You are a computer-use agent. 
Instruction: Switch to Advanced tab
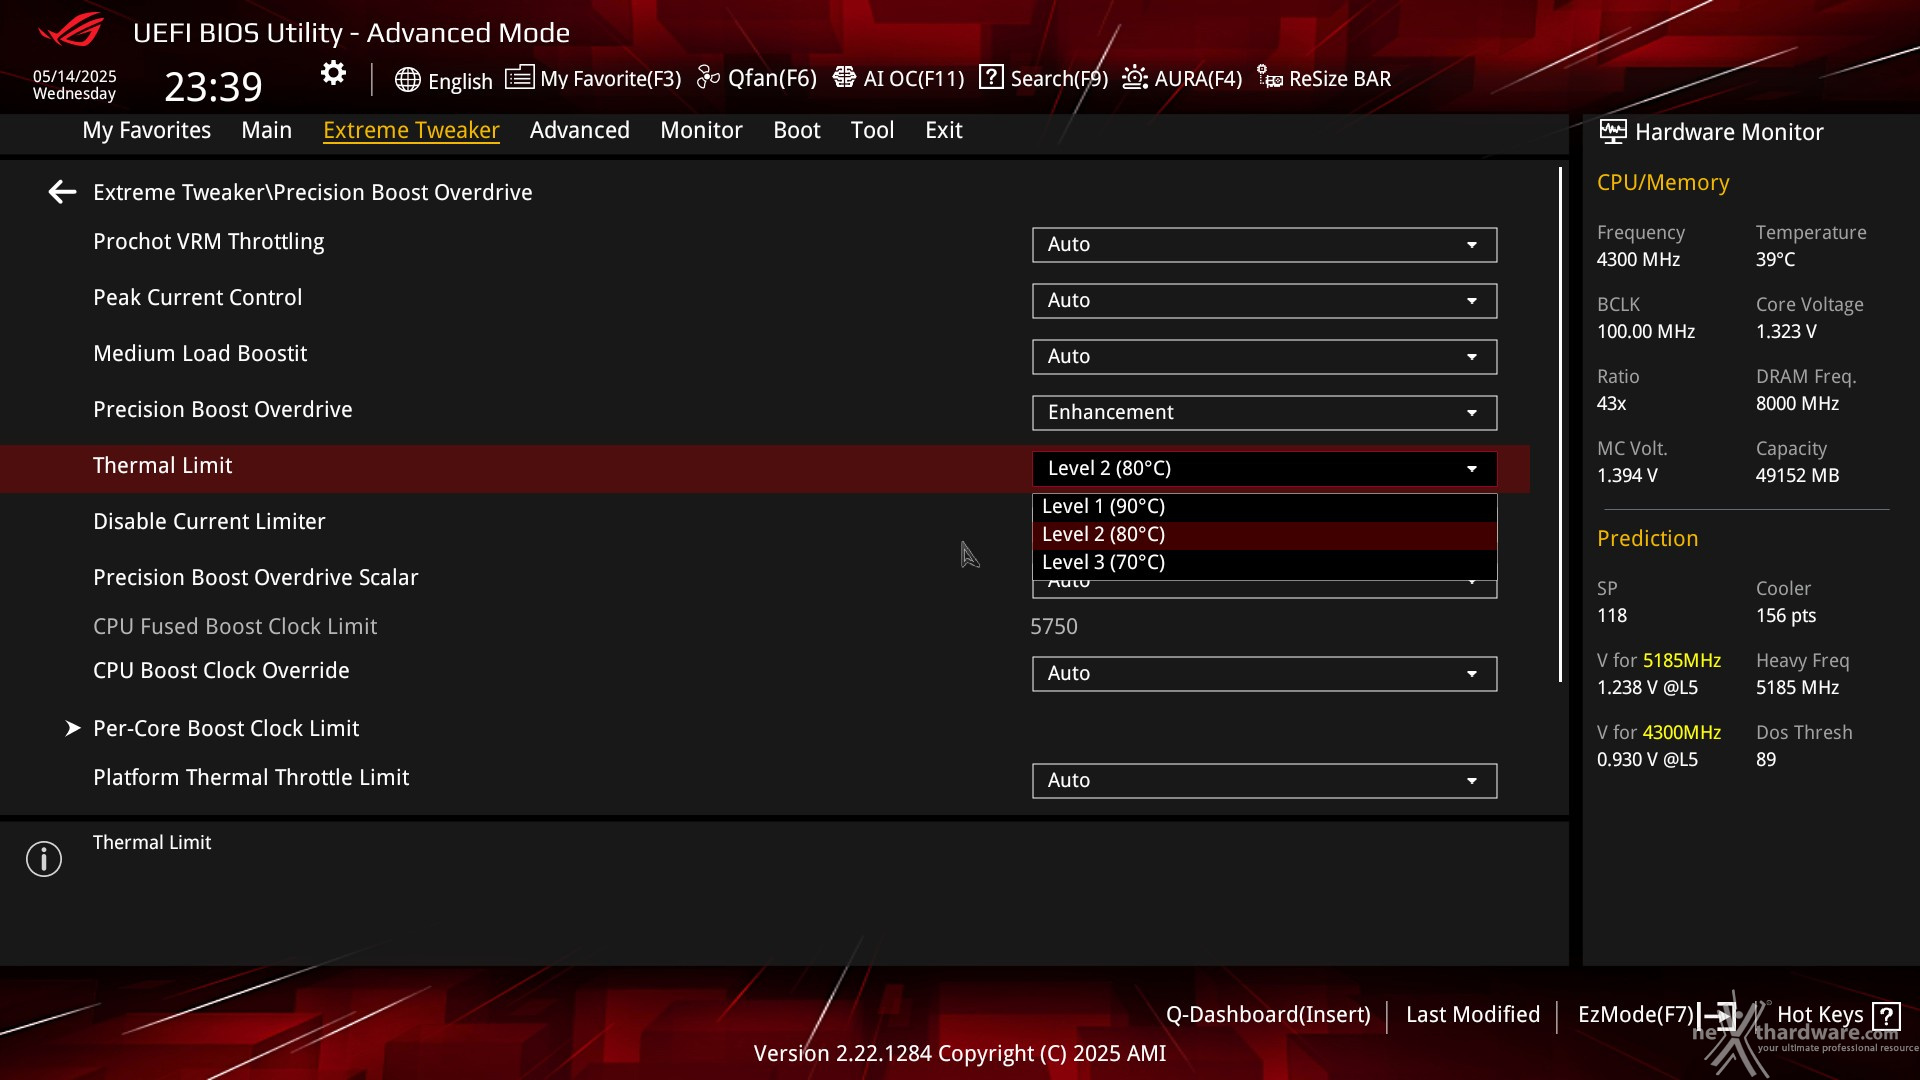[x=580, y=130]
